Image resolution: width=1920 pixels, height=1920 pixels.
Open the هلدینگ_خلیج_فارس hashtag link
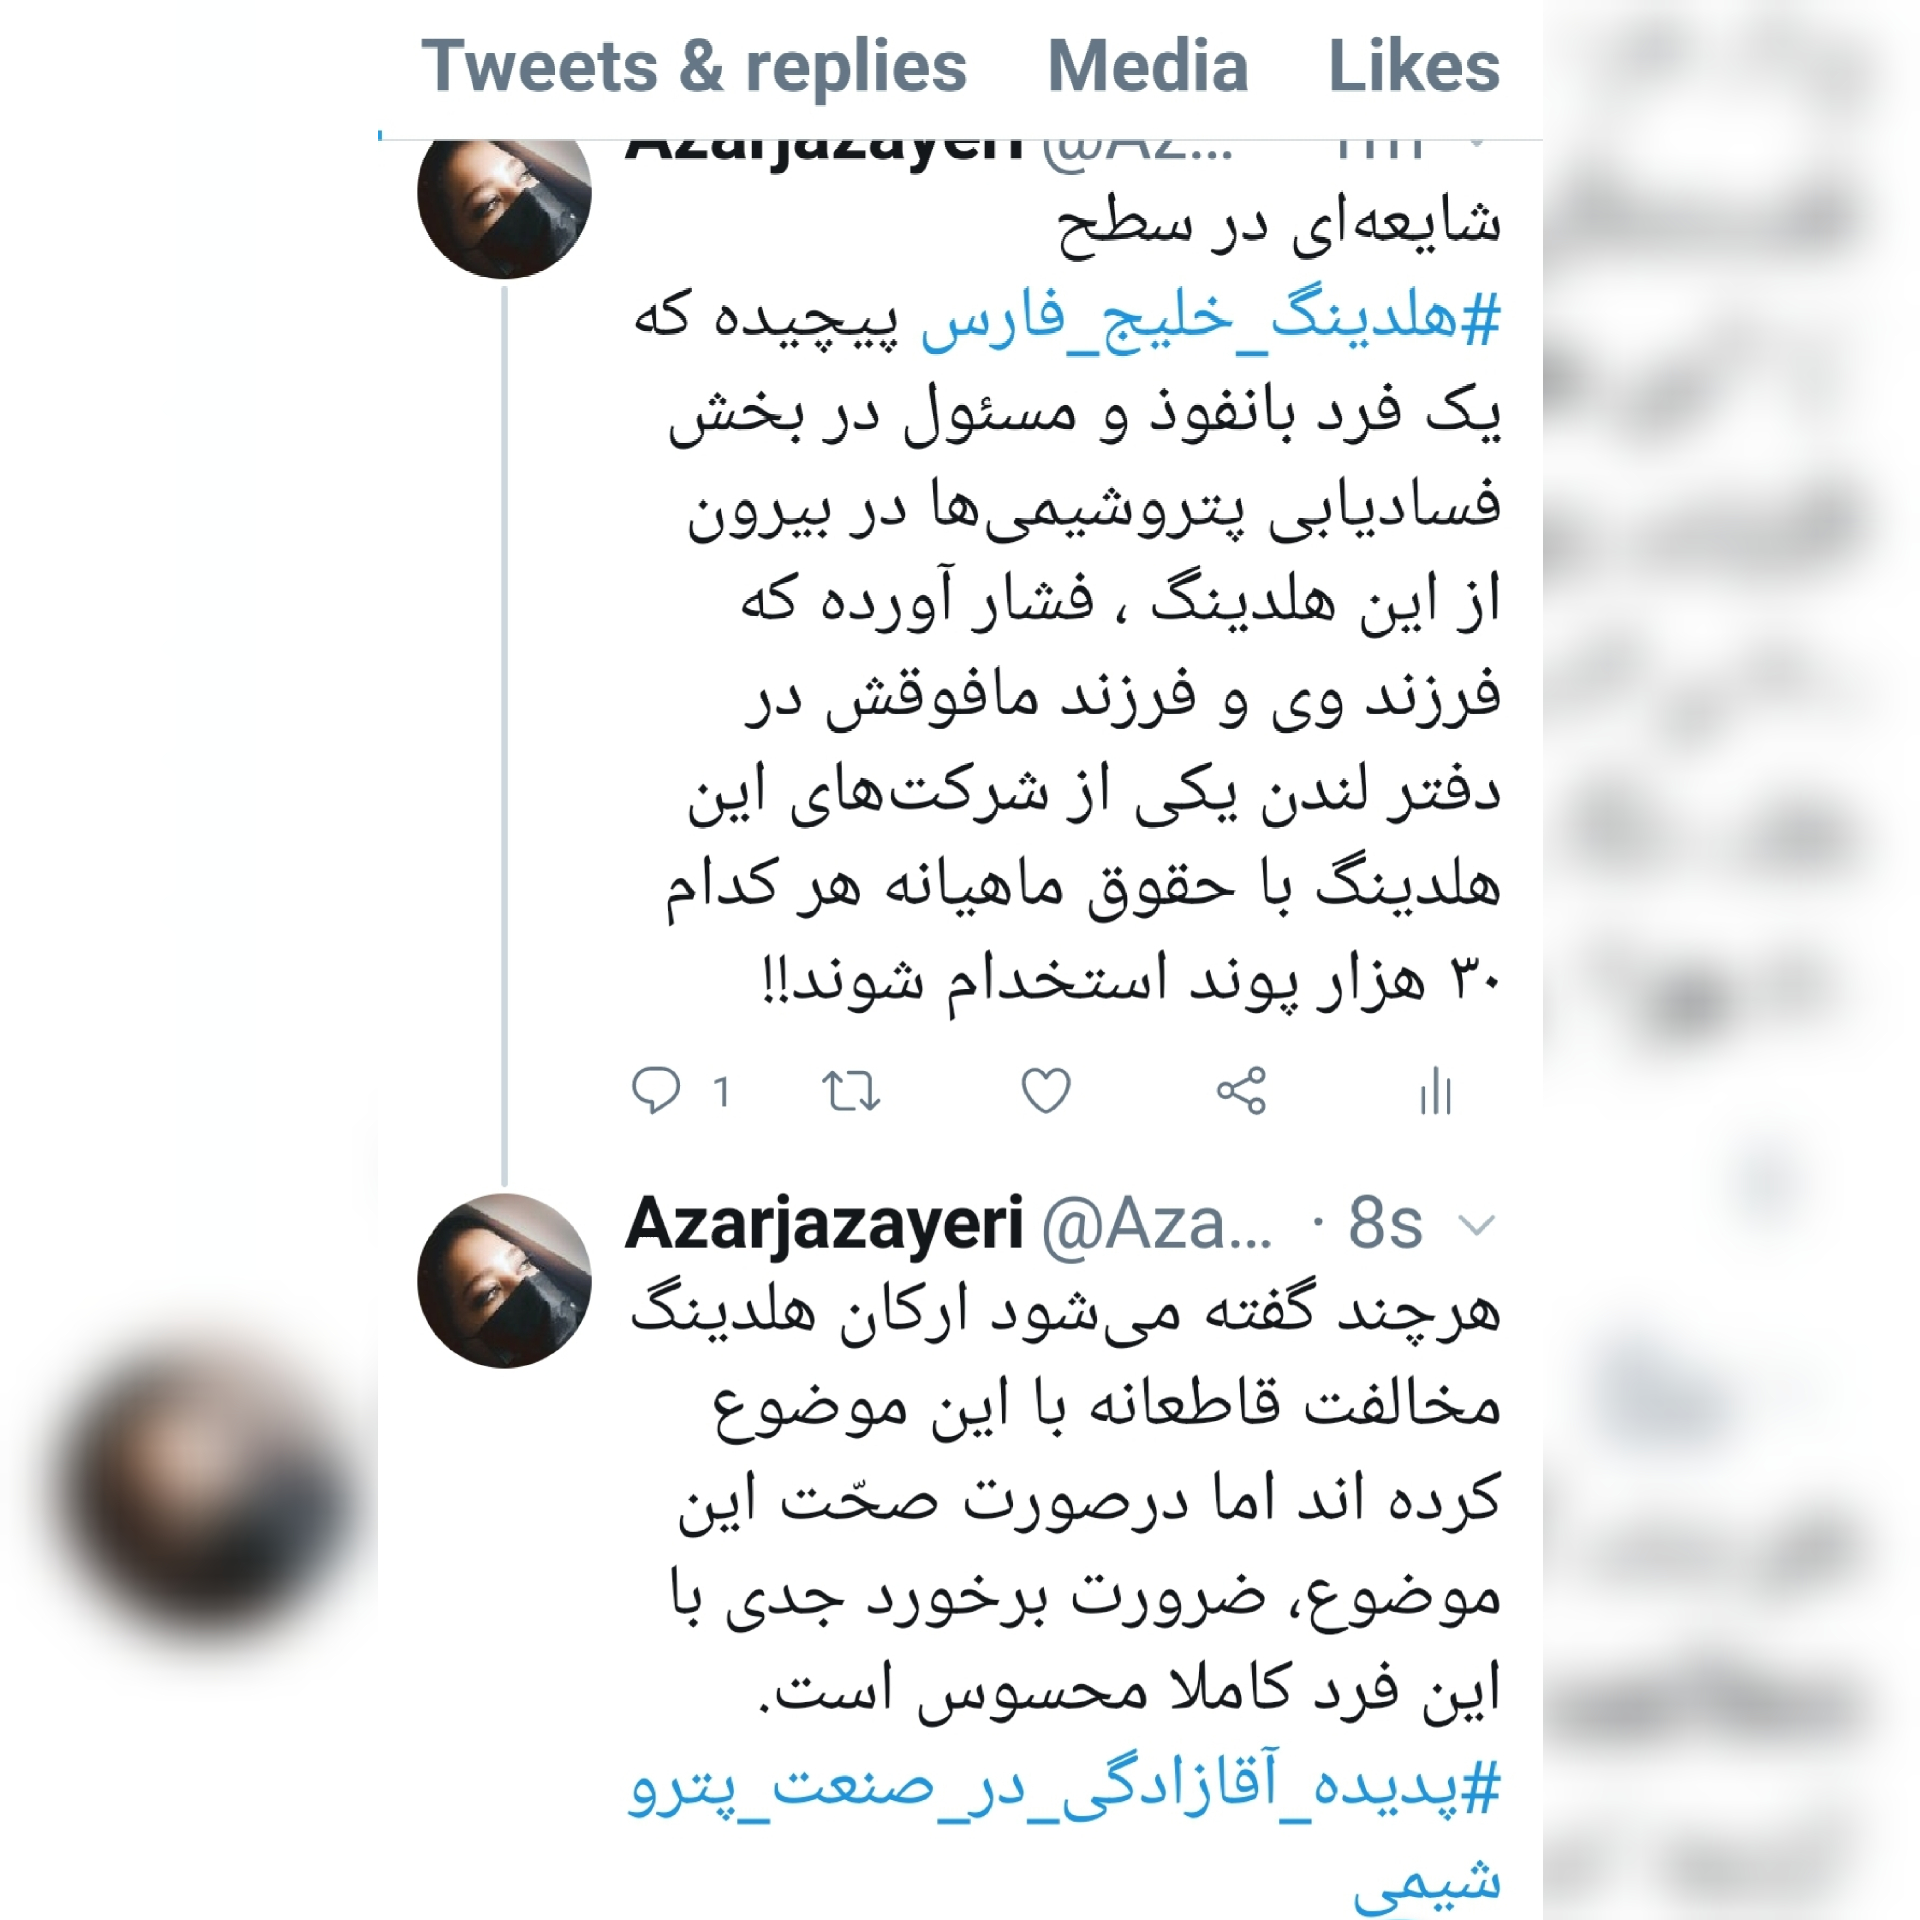[1210, 320]
